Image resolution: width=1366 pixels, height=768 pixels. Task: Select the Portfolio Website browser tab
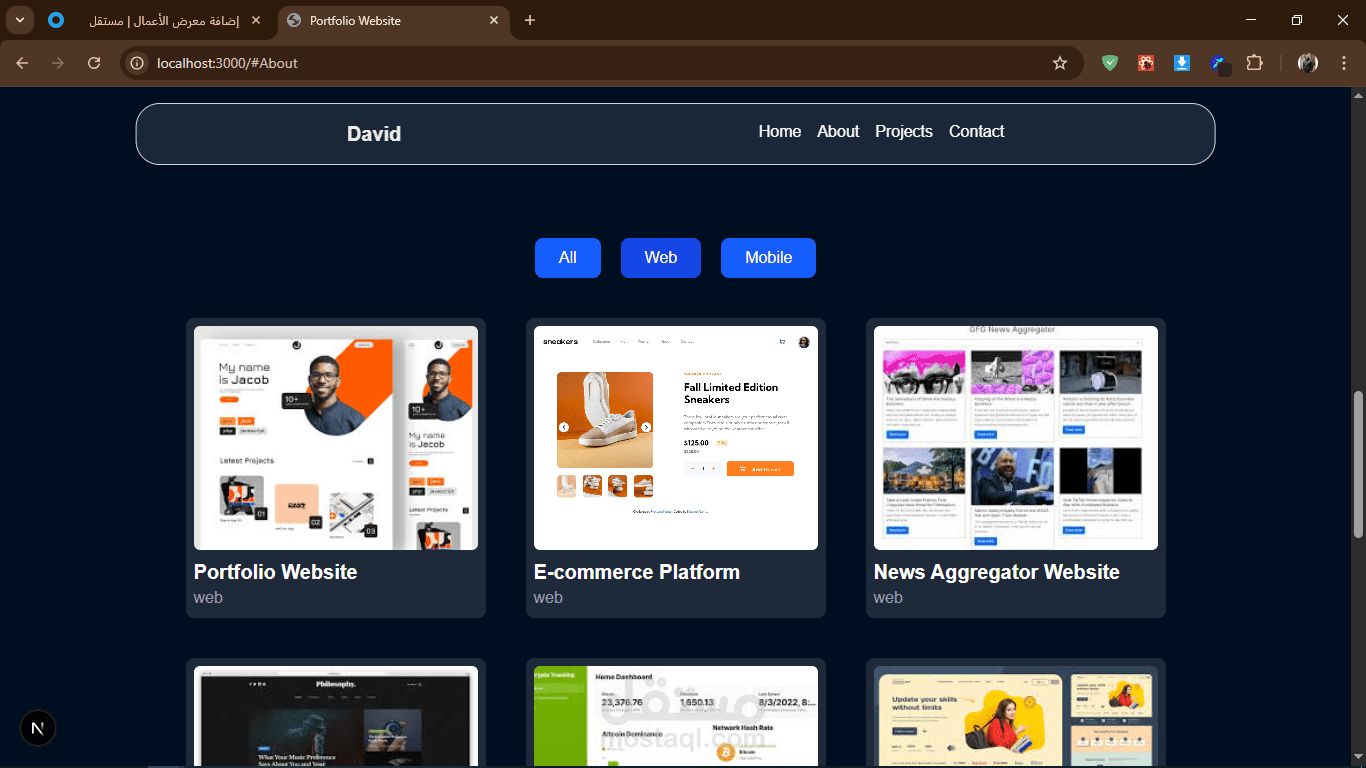[391, 20]
